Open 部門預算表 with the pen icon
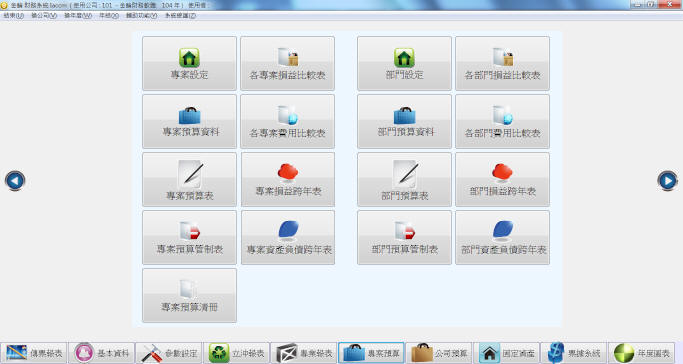 click(x=404, y=179)
